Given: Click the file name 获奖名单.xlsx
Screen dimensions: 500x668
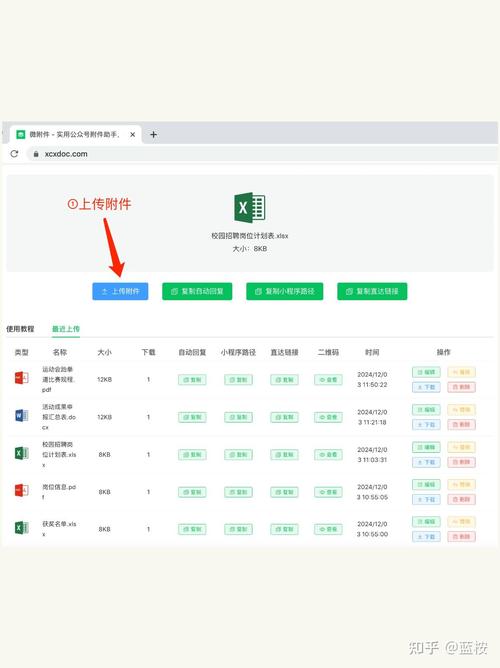Looking at the screenshot, I should click(59, 529).
